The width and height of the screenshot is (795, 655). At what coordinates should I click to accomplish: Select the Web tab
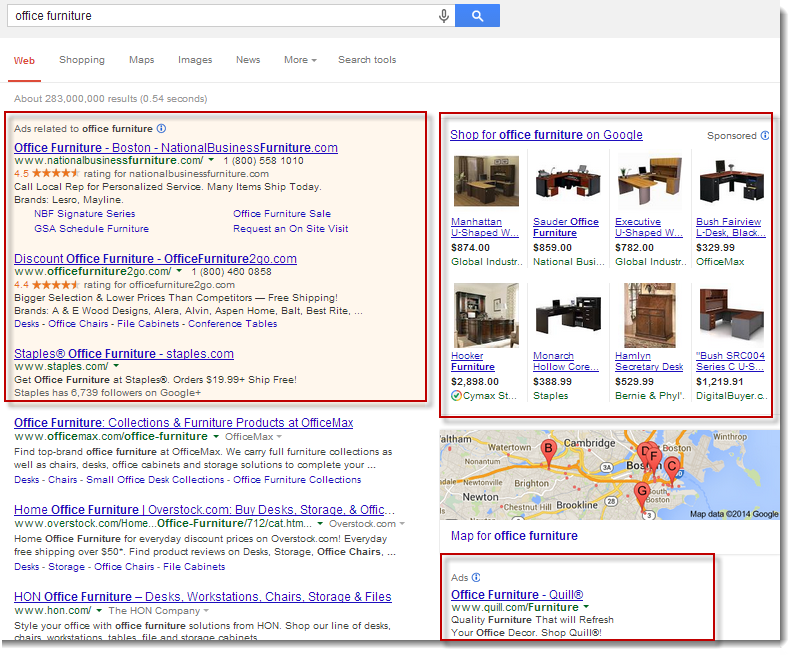(x=24, y=61)
